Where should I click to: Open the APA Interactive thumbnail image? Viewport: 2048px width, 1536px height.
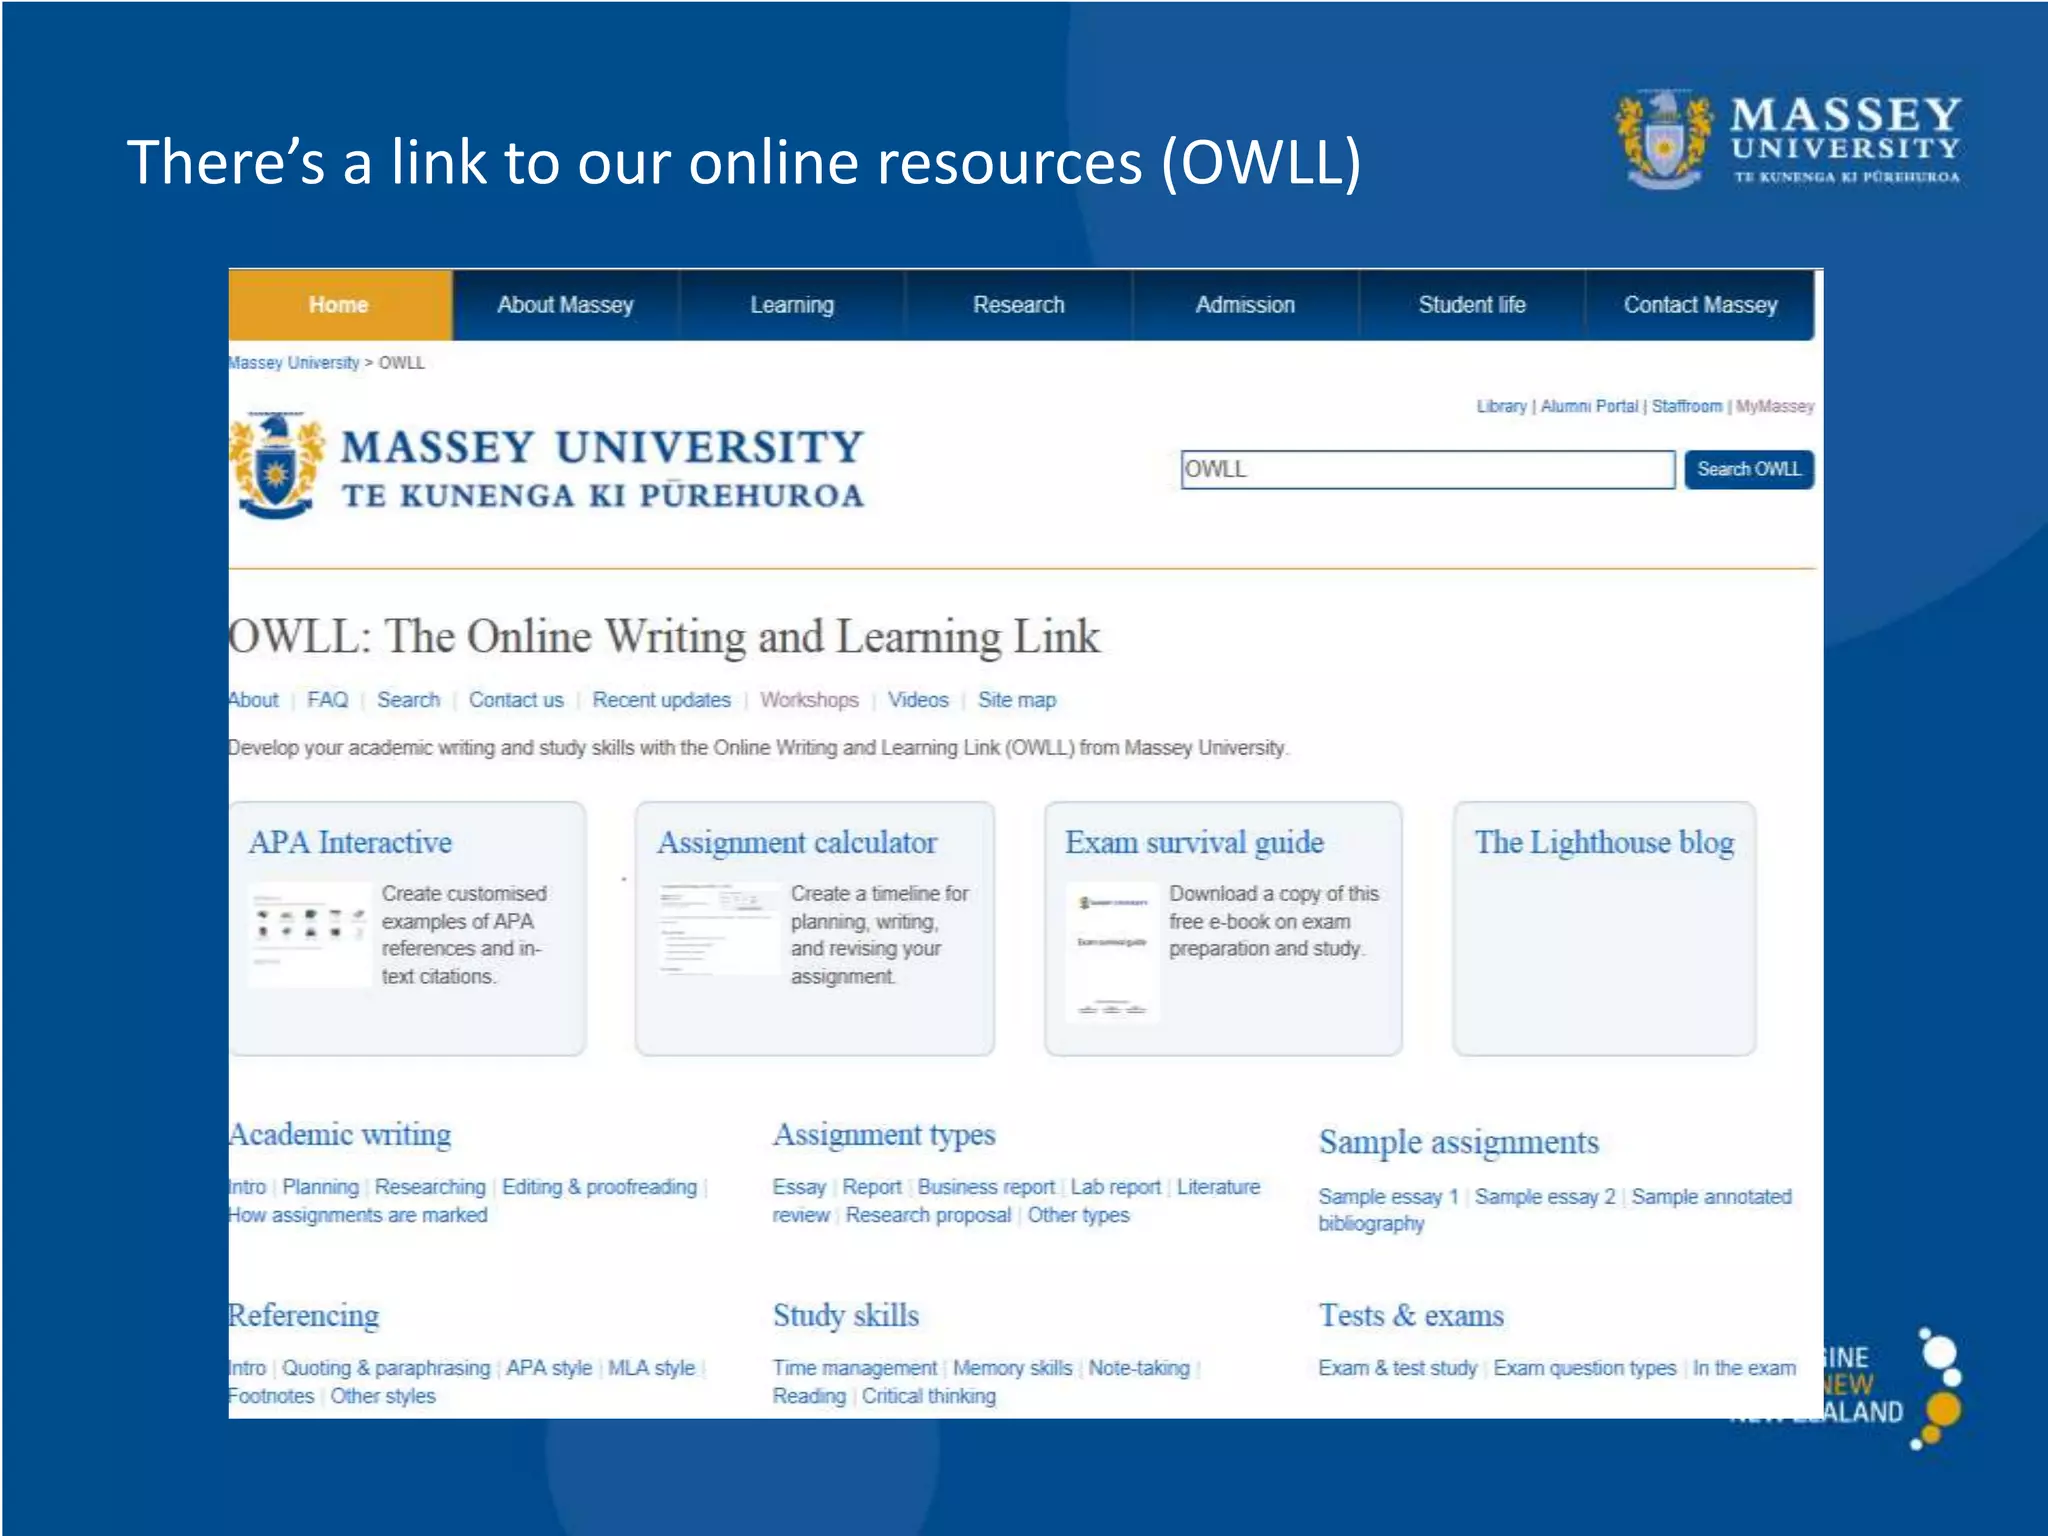[310, 934]
